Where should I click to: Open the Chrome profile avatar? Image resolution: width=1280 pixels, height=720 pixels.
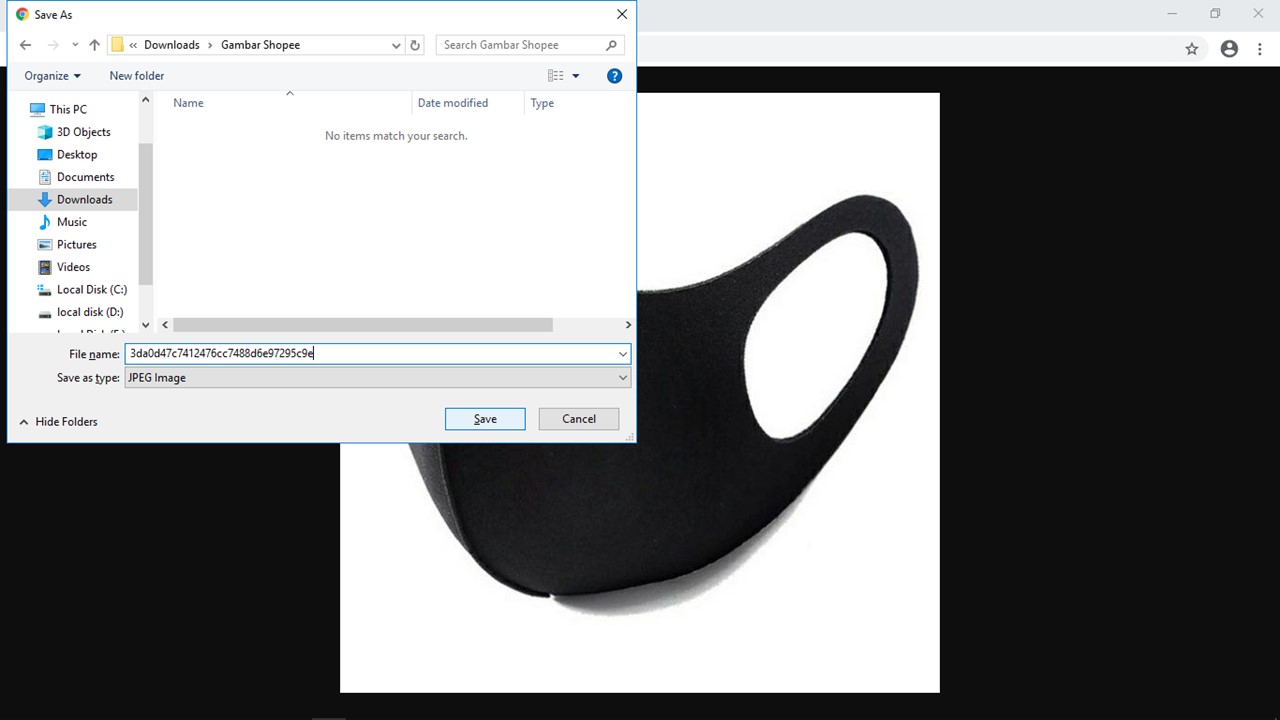1229,49
